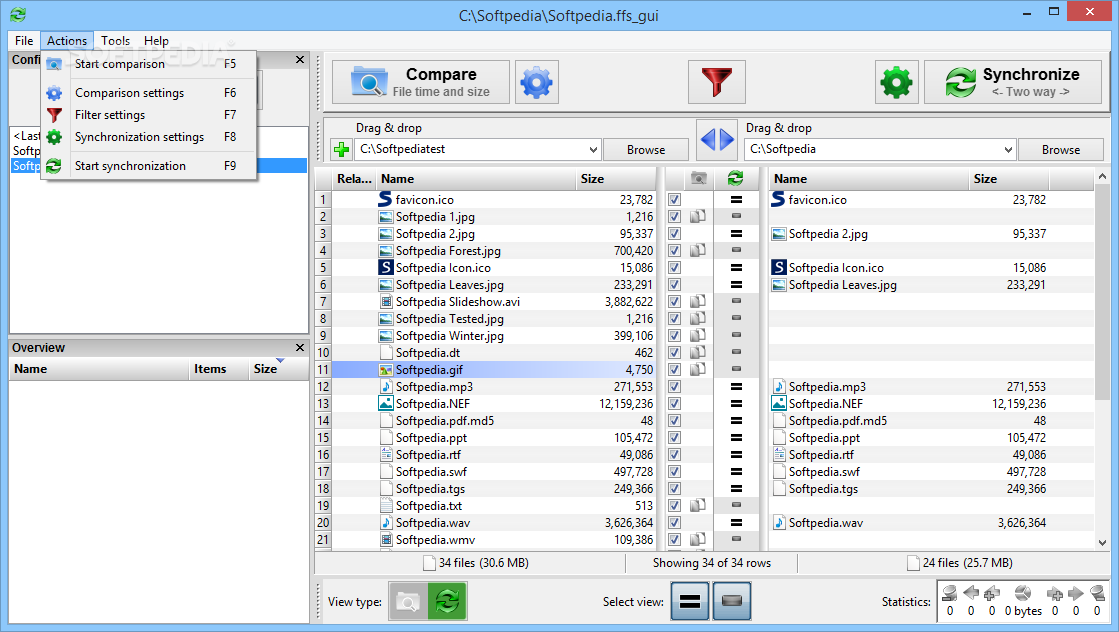Choose Comparison settings from Actions menu
This screenshot has width=1119, height=632.
[x=149, y=93]
